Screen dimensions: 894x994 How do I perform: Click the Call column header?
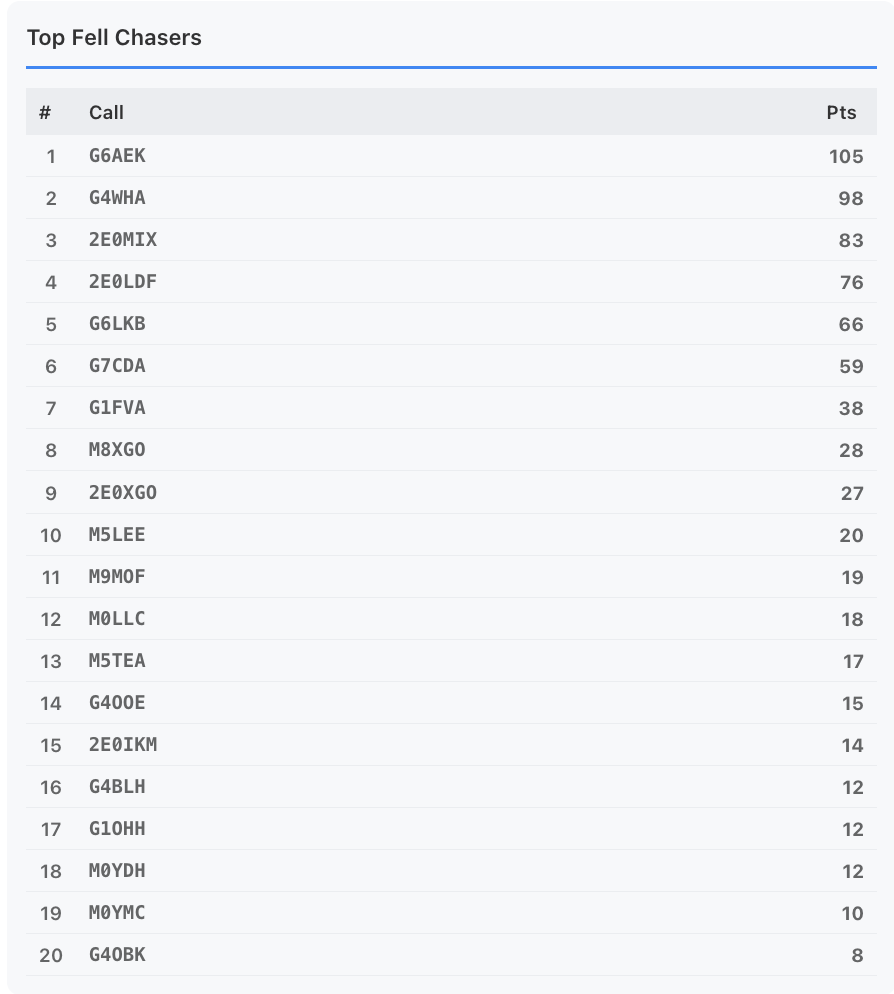pos(106,112)
